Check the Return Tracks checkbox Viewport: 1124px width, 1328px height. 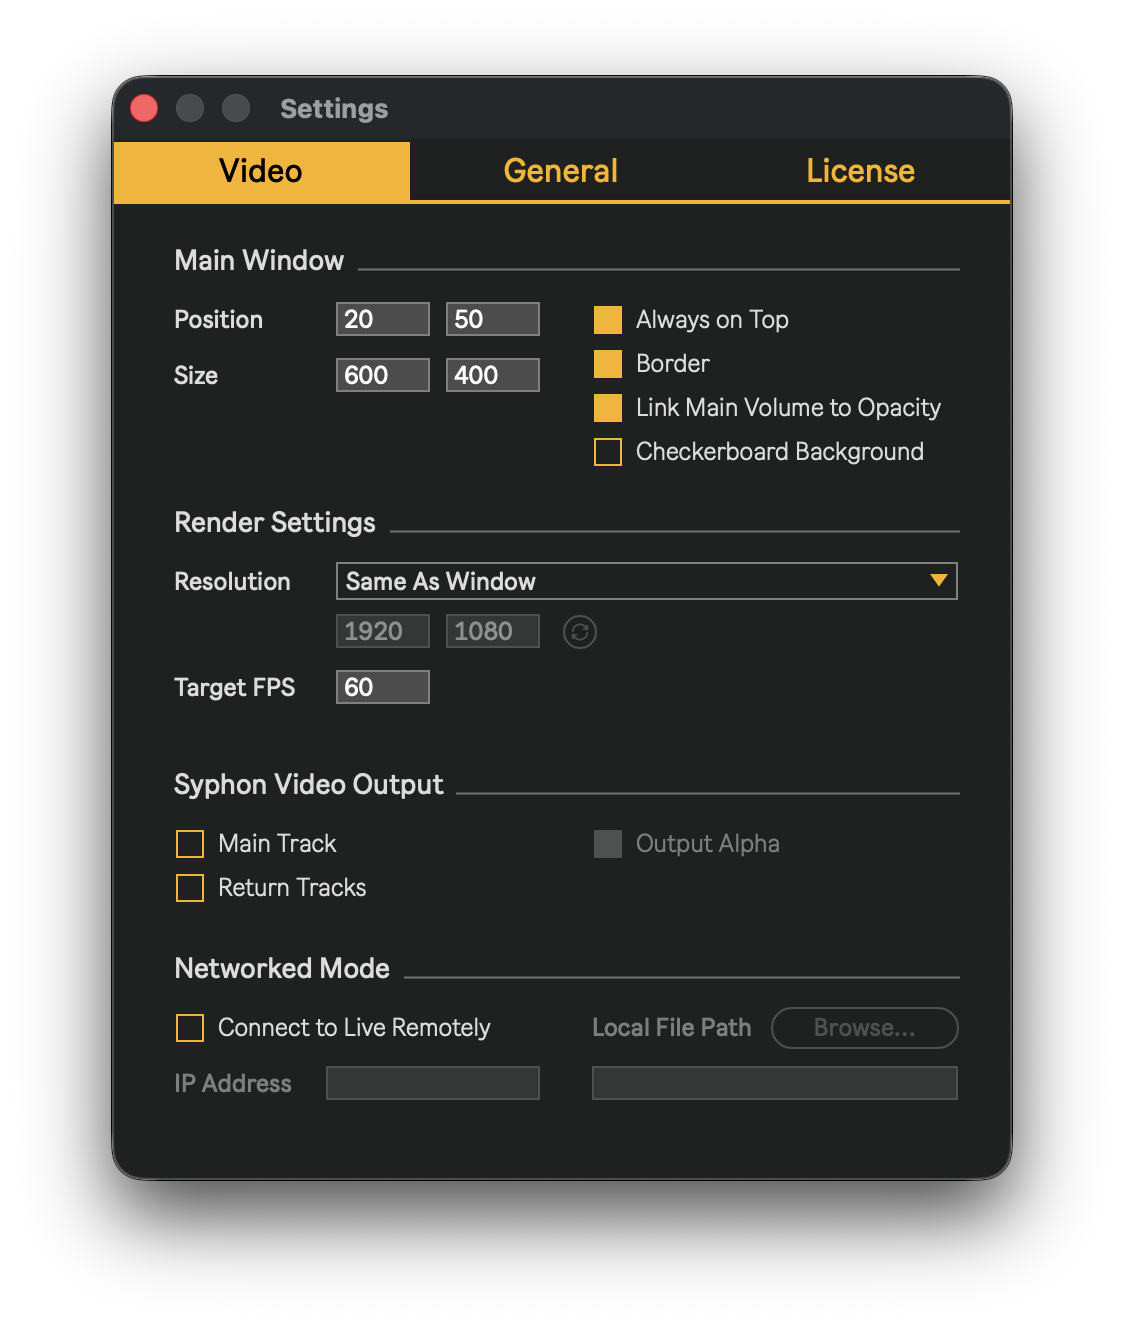point(190,888)
